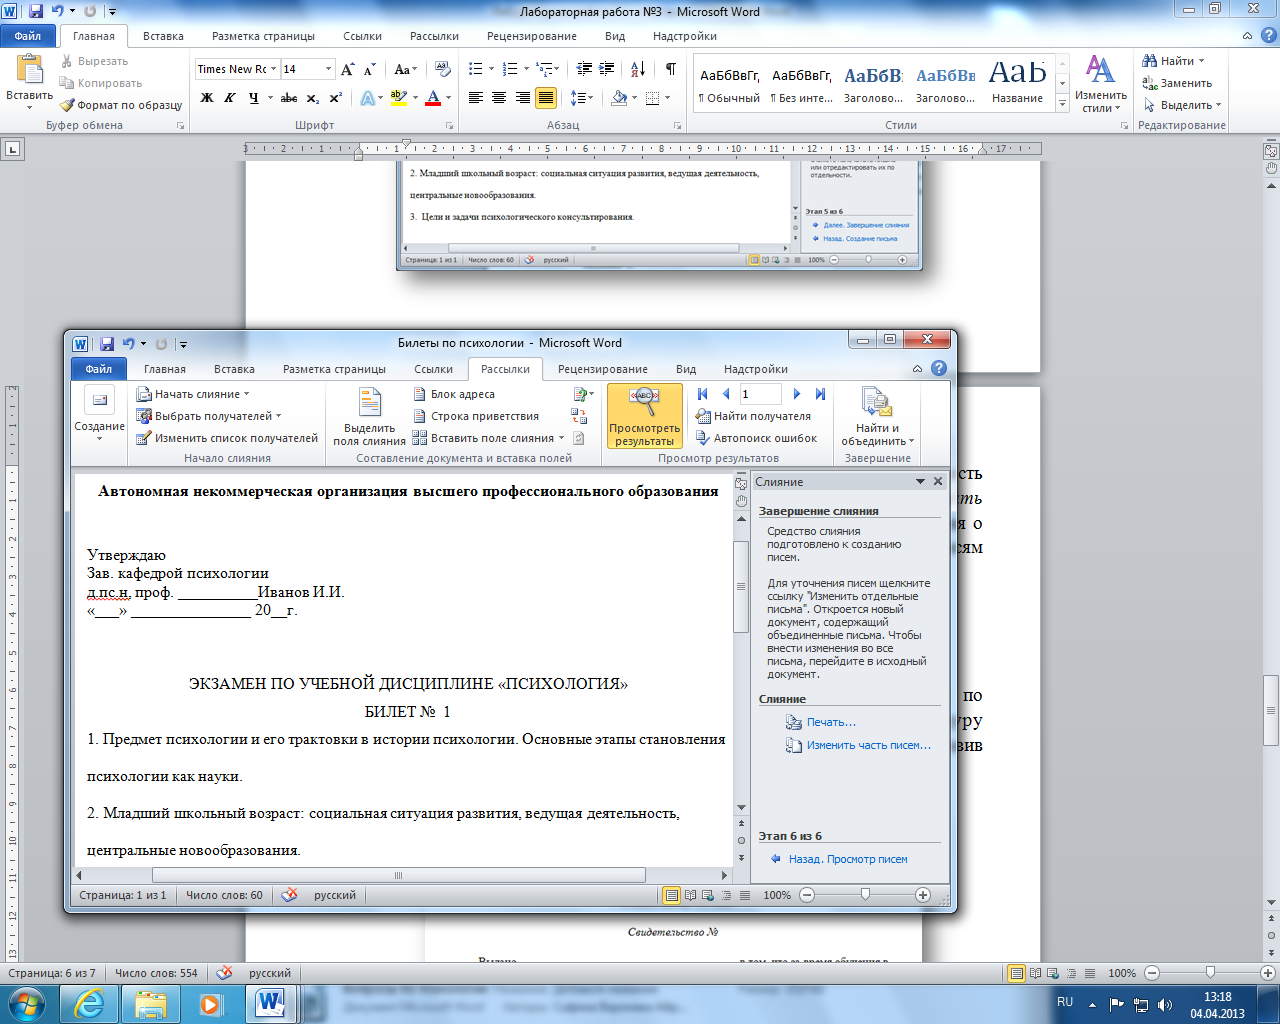Screen dimensions: 1280x1024
Task: Click the merge record number field
Action: coord(760,394)
